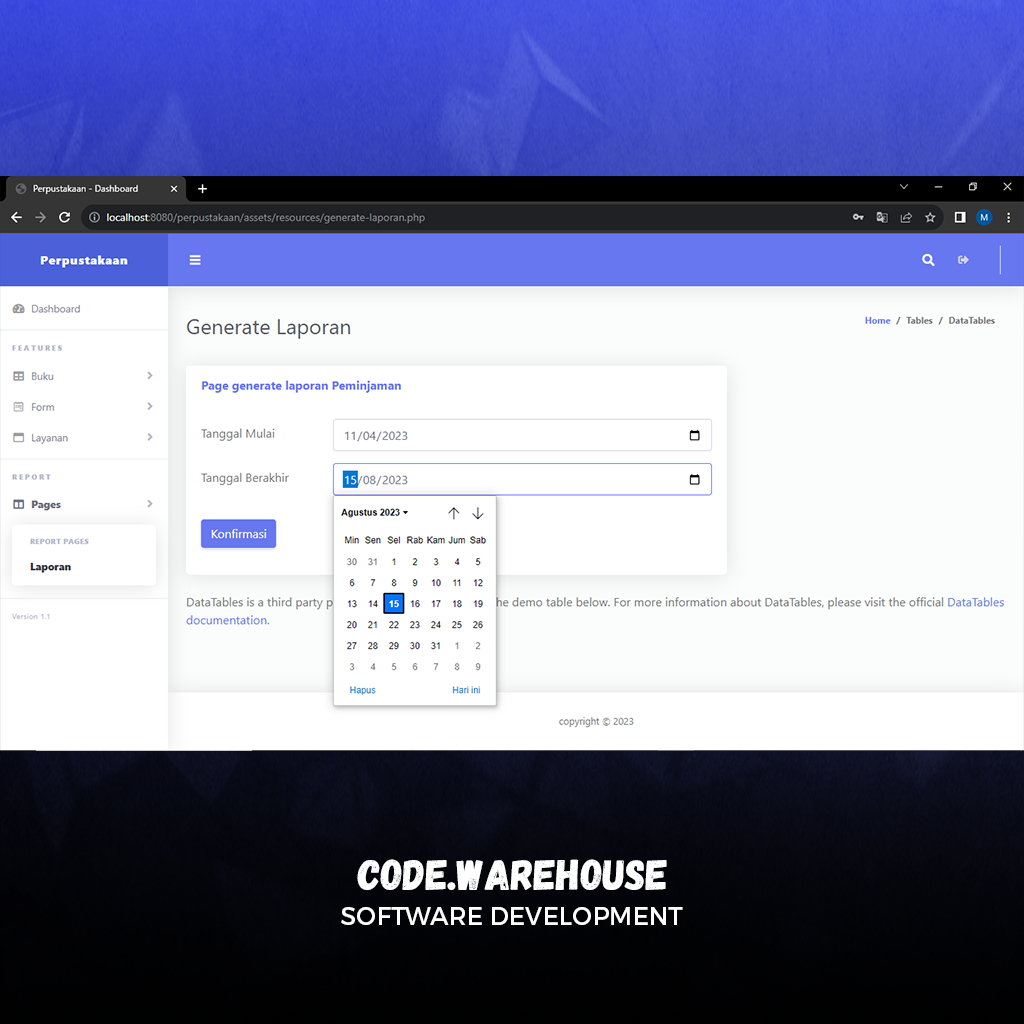Select day 13 in the calendar
Viewport: 1024px width, 1024px height.
[x=352, y=604]
